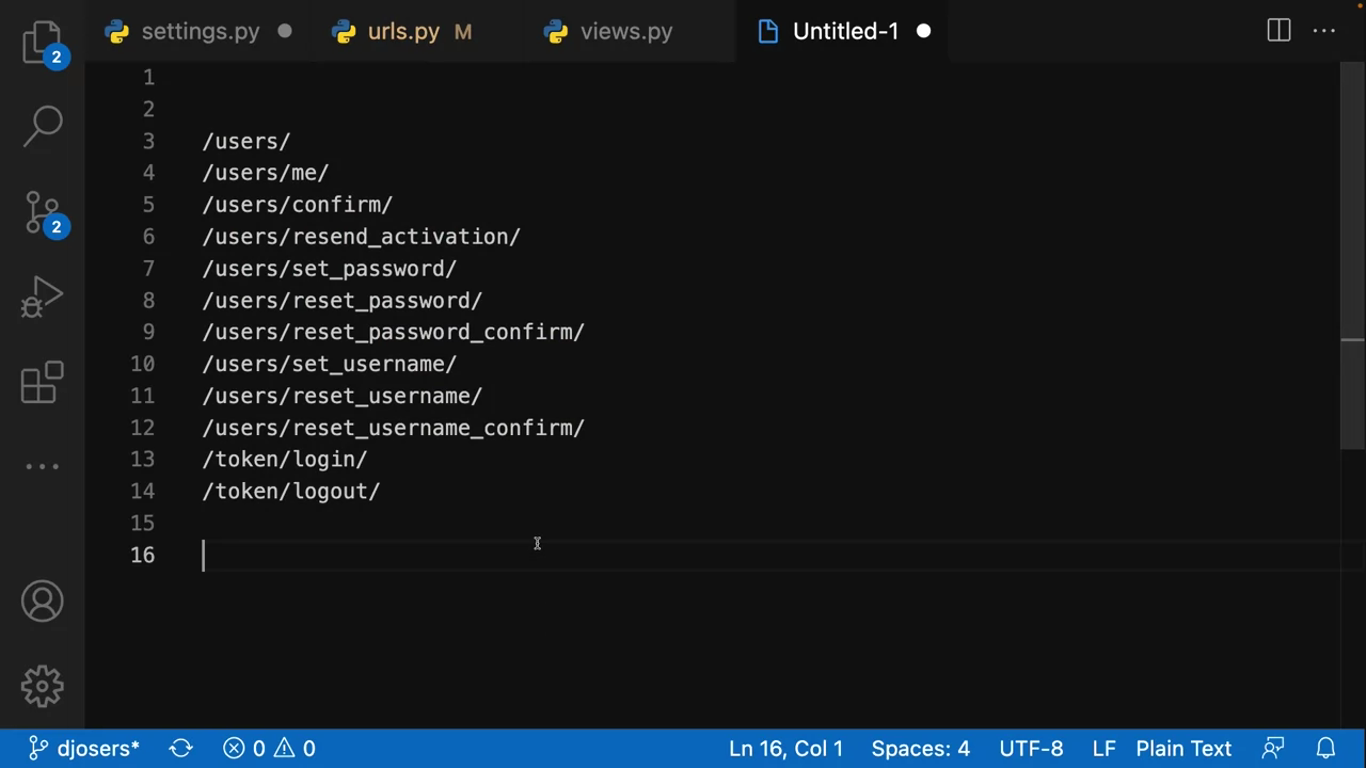Screen dimensions: 1366x768
Task: Switch to the views.py tab
Action: [626, 31]
